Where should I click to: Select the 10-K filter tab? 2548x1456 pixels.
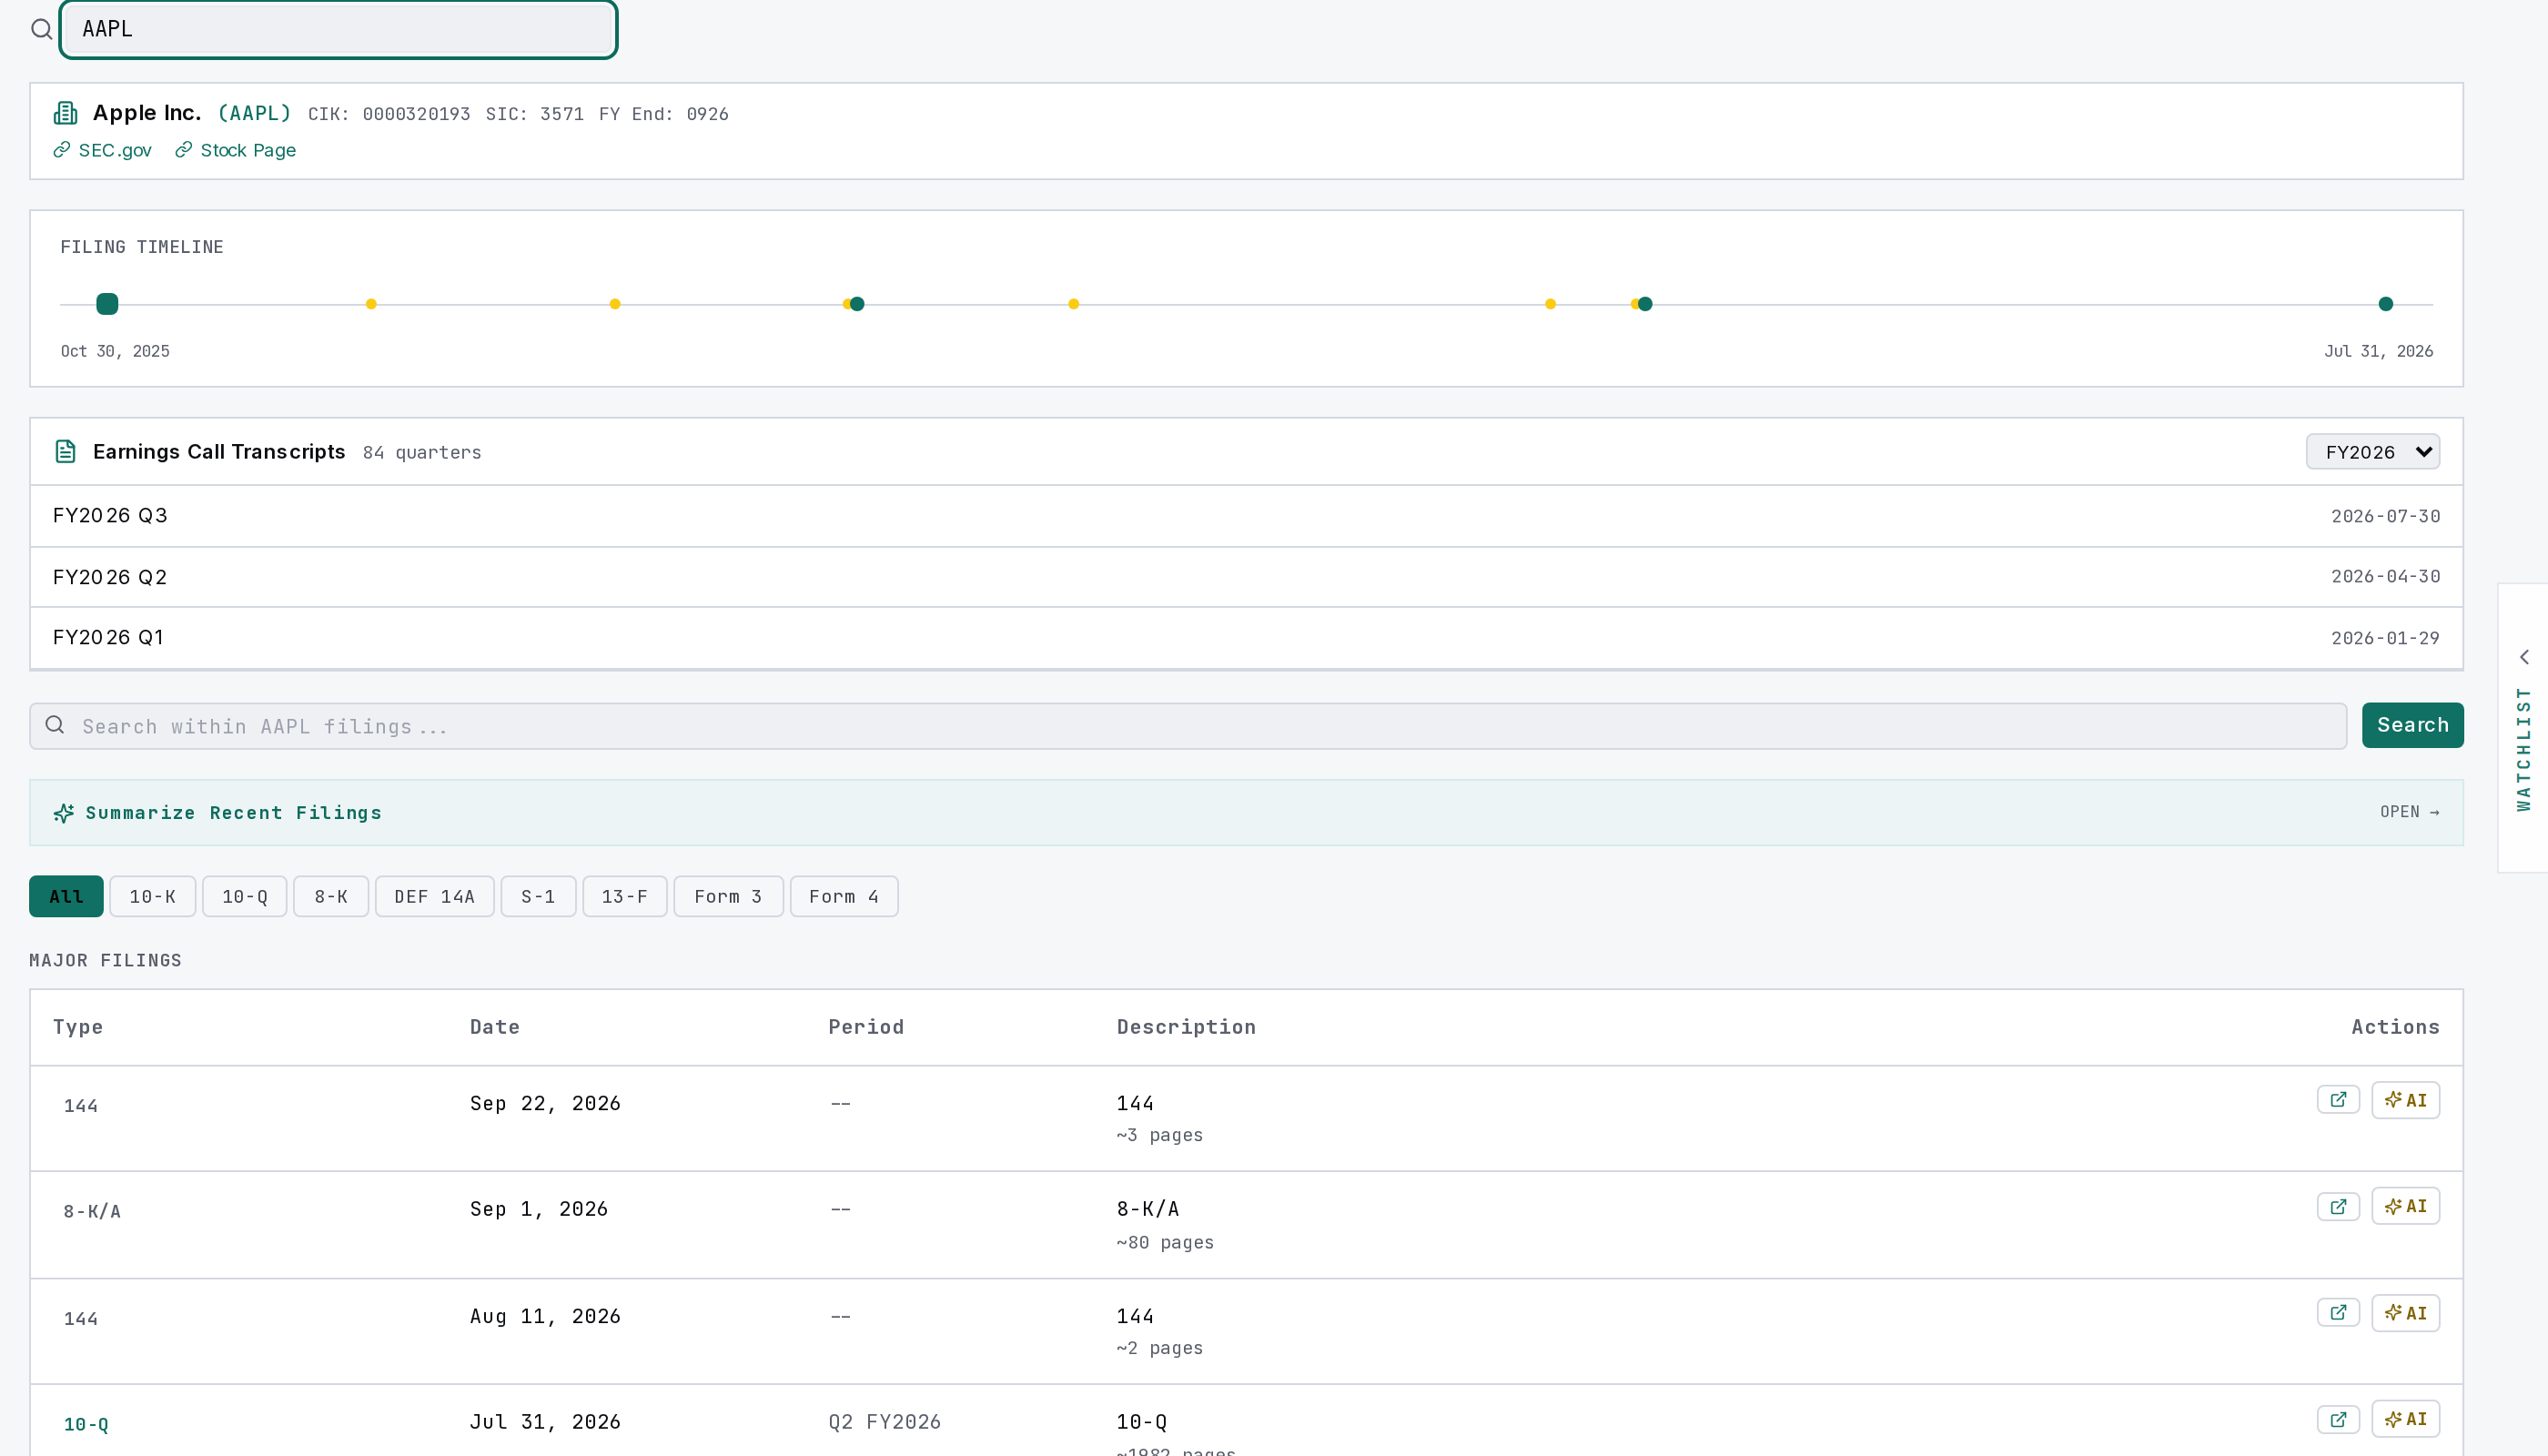[152, 896]
